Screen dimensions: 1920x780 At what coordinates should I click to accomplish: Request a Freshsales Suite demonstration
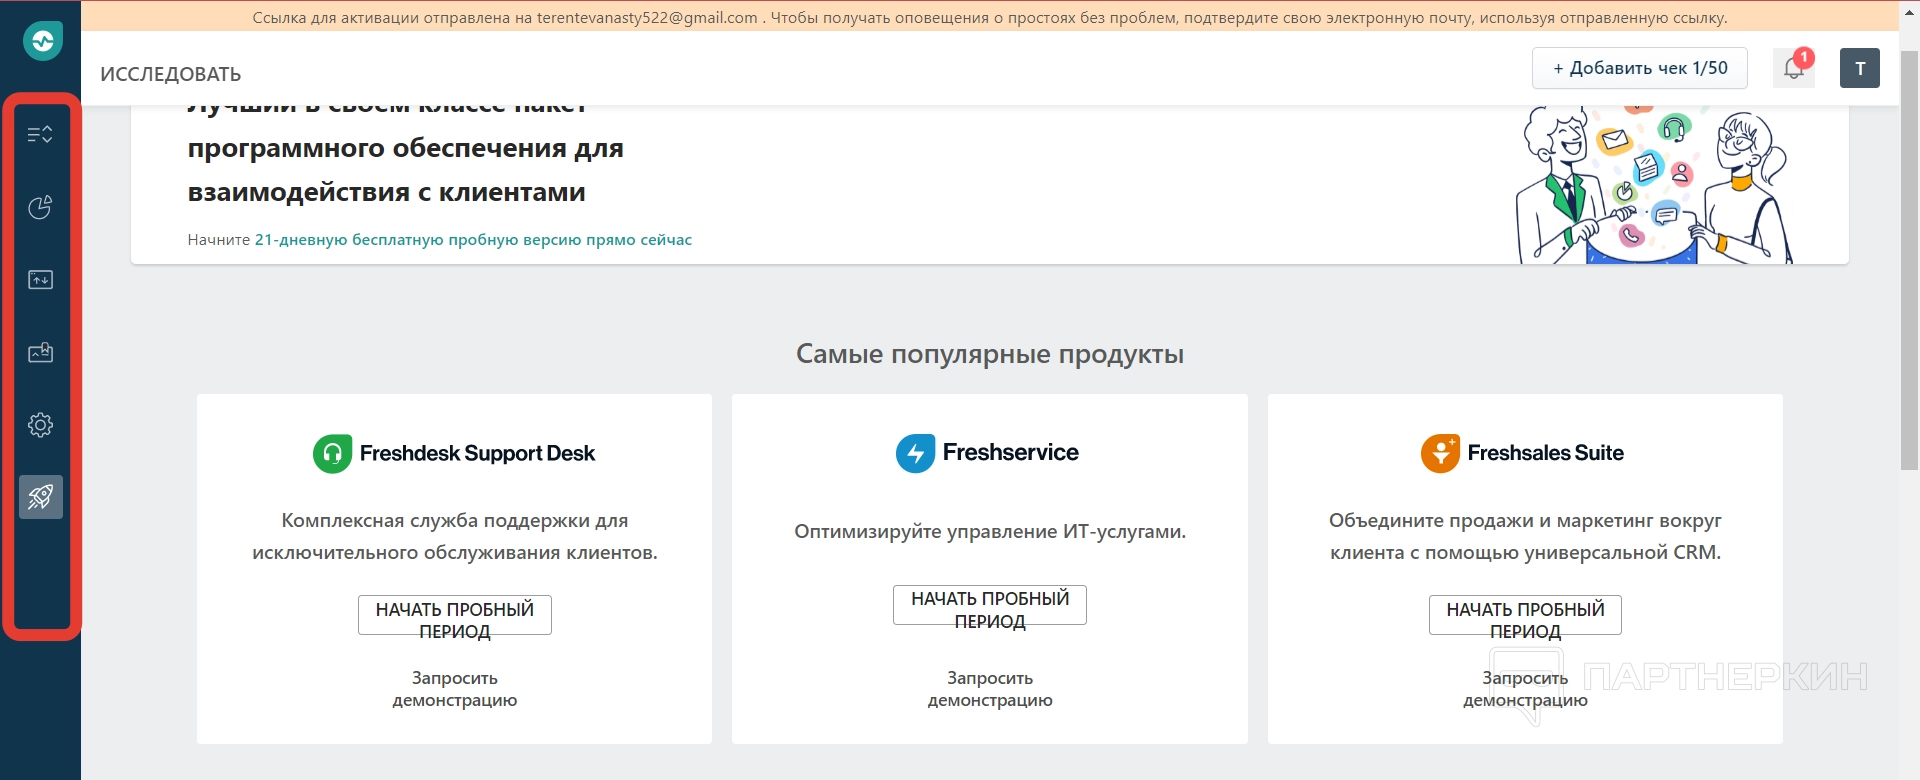pos(1525,689)
